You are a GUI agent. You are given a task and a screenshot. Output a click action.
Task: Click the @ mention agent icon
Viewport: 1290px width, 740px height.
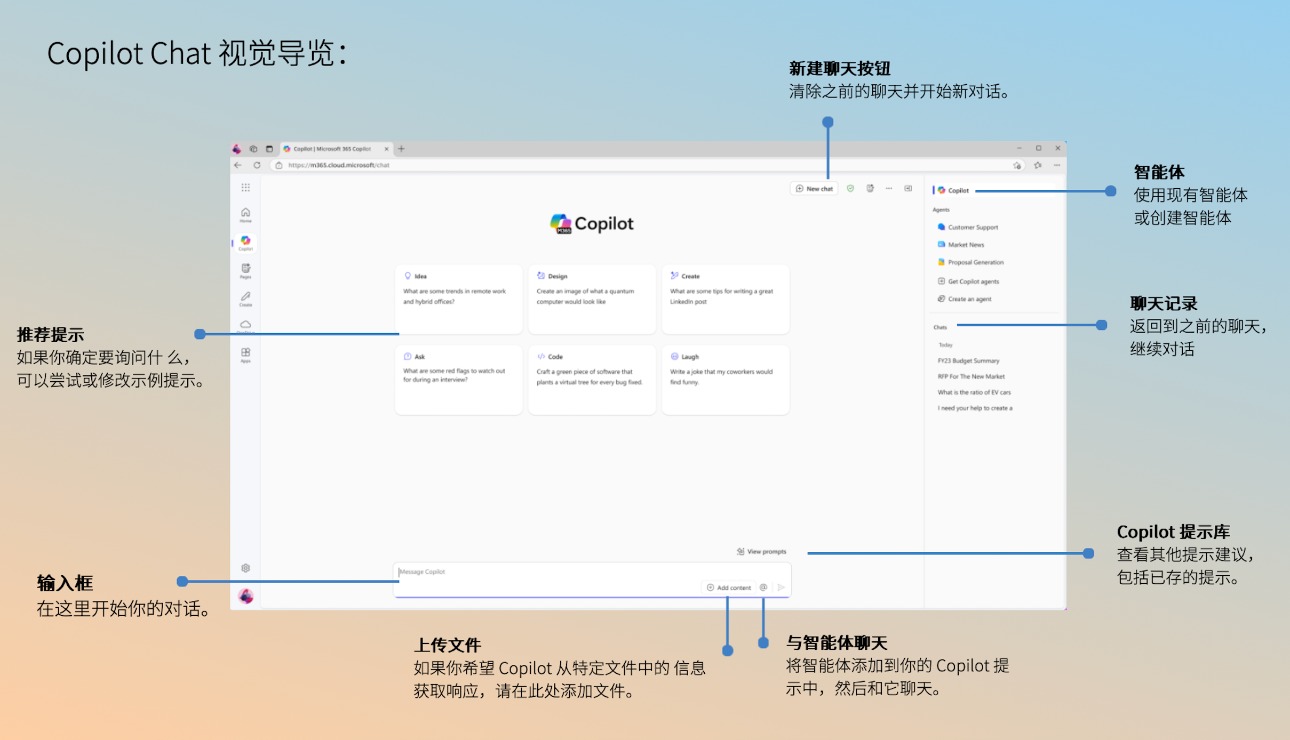click(x=763, y=588)
